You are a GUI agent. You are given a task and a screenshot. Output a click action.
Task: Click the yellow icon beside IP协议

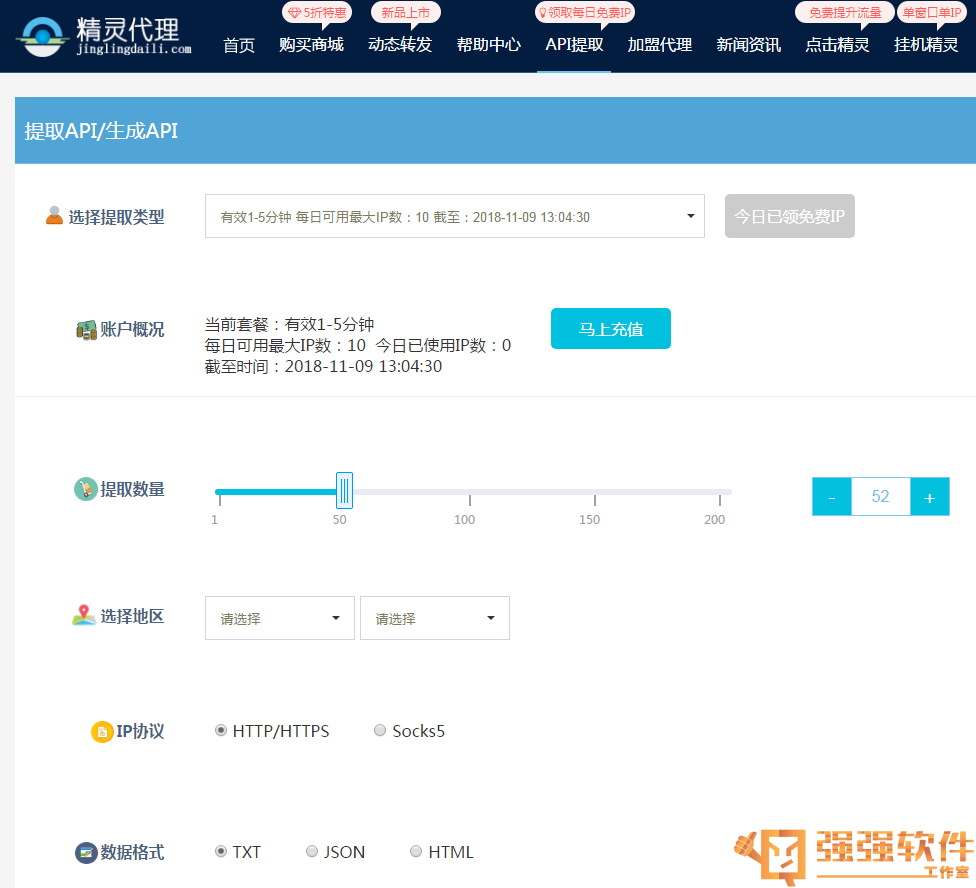coord(102,731)
